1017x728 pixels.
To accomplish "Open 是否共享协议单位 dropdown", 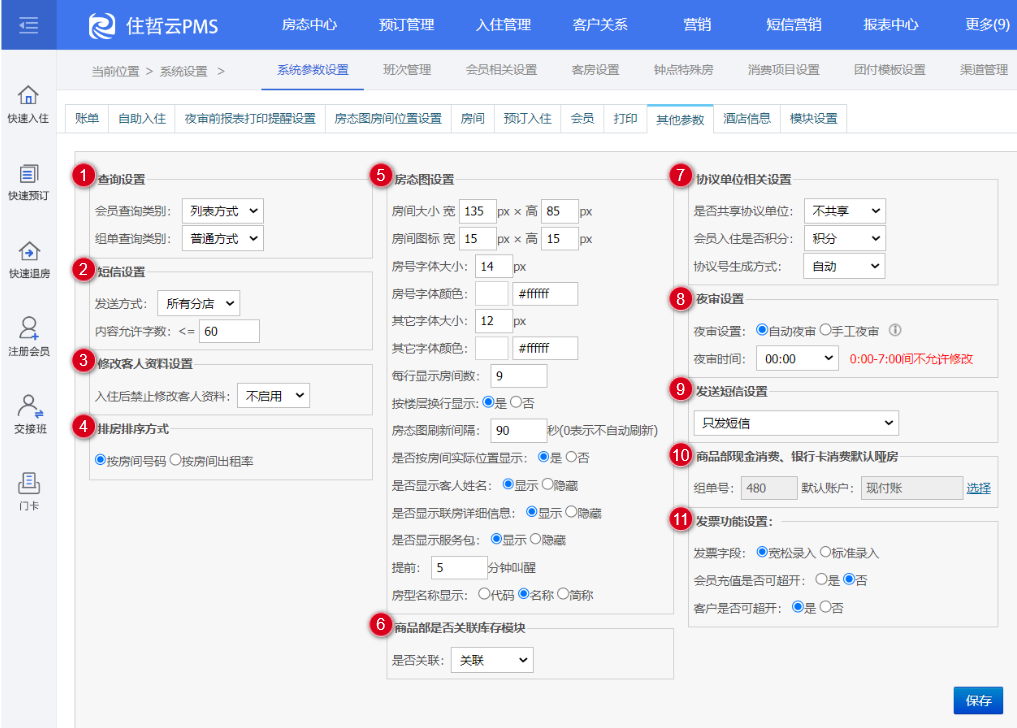I will coord(844,211).
